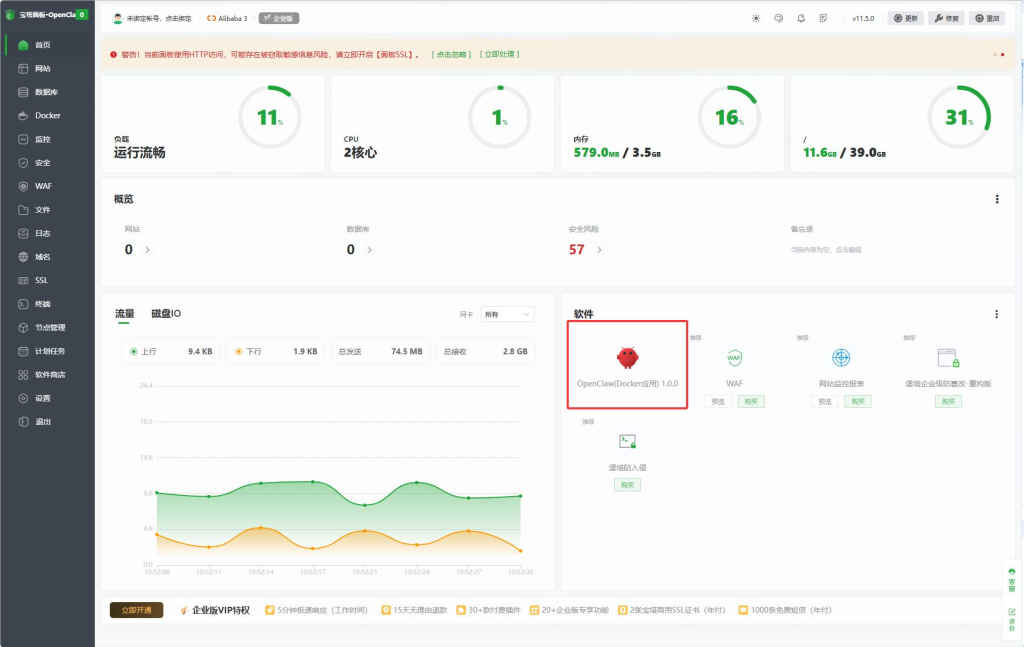Toggle the sun-shaped theme icon in header
1024x647 pixels.
coord(756,18)
